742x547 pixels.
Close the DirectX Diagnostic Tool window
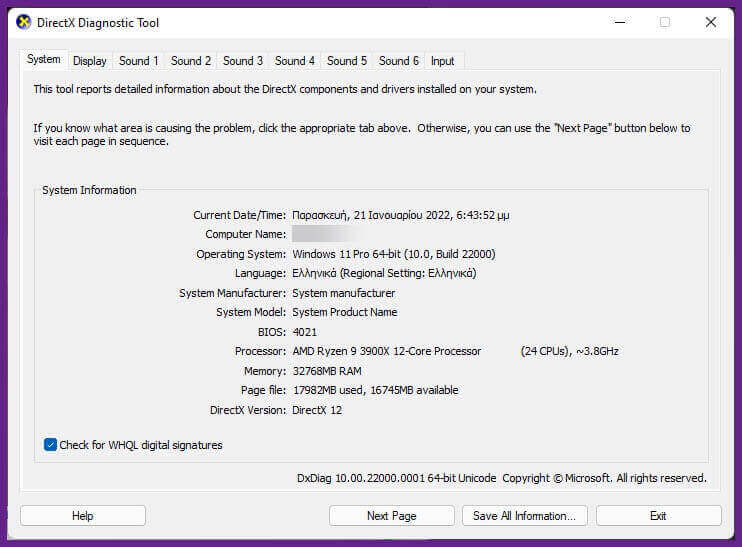coord(711,22)
